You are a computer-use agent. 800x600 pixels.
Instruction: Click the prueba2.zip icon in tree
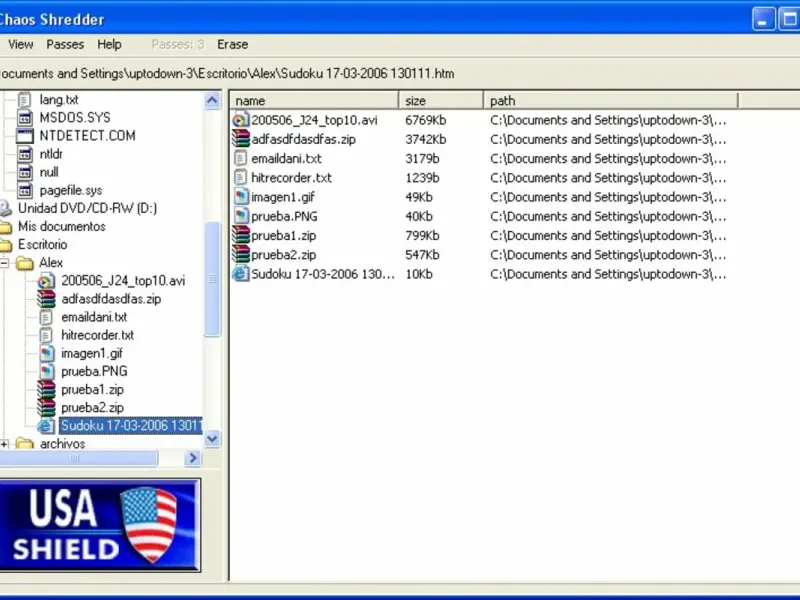[x=46, y=408]
